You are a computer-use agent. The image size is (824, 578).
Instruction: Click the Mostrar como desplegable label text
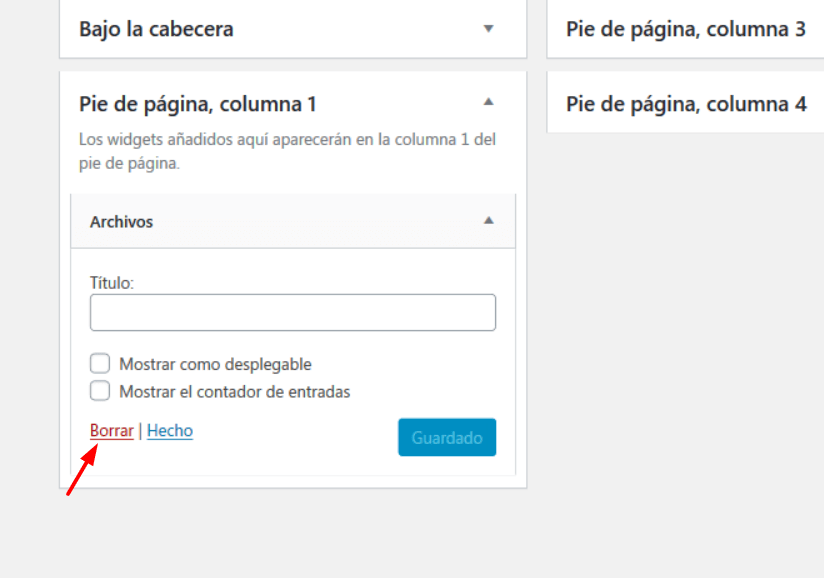click(215, 364)
